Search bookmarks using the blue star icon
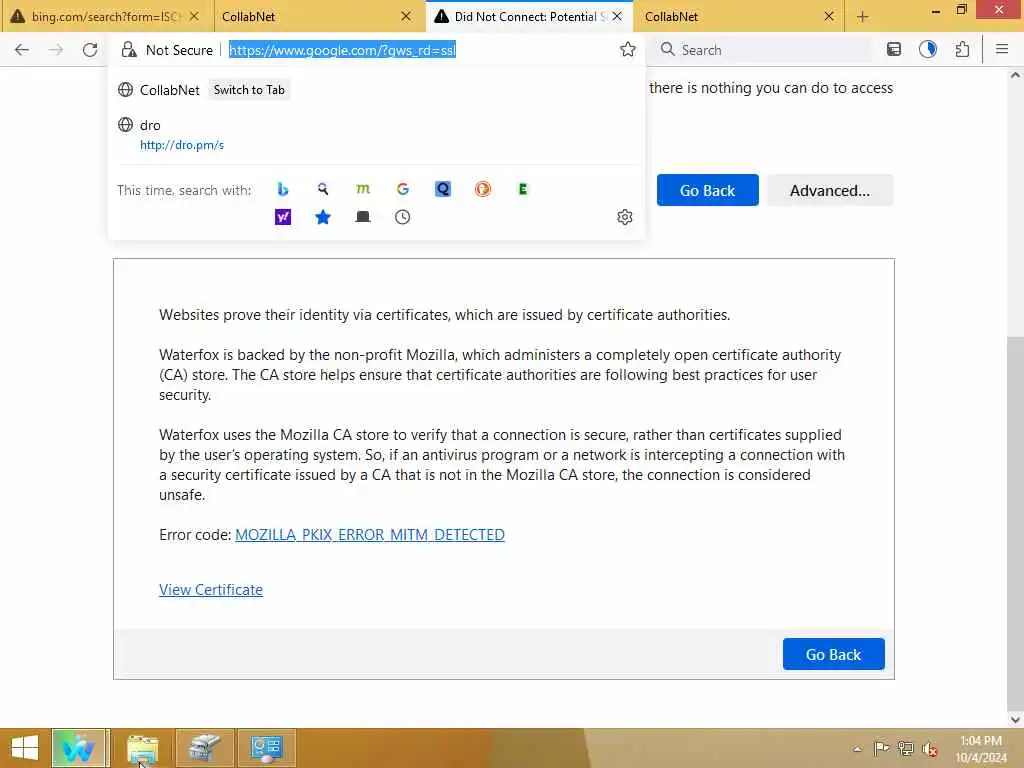Viewport: 1024px width, 768px height. click(x=323, y=217)
